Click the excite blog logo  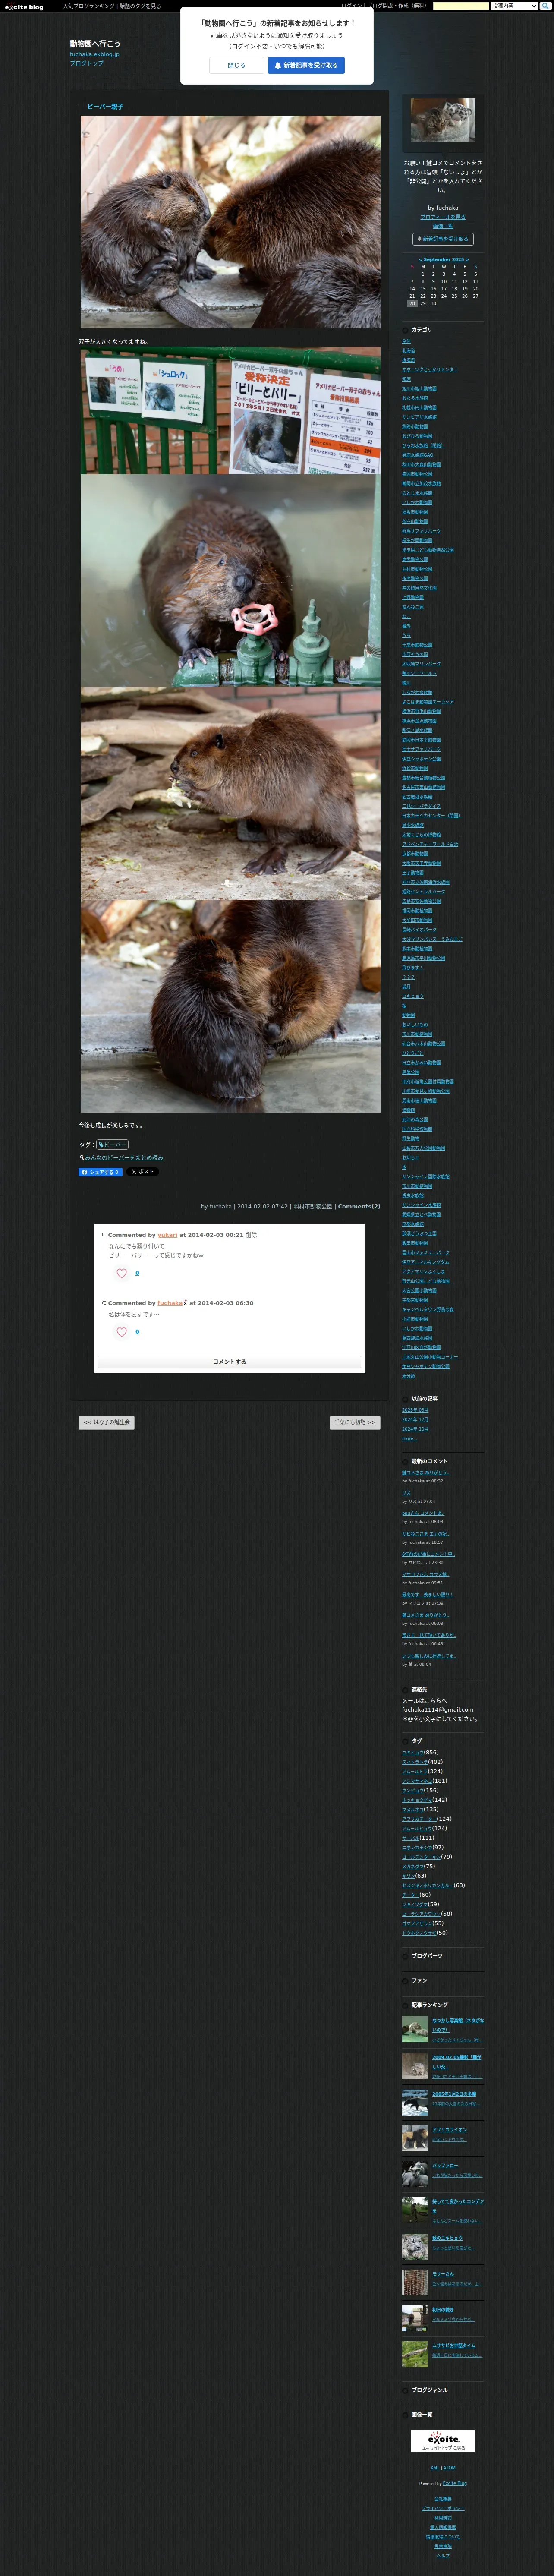coord(24,7)
